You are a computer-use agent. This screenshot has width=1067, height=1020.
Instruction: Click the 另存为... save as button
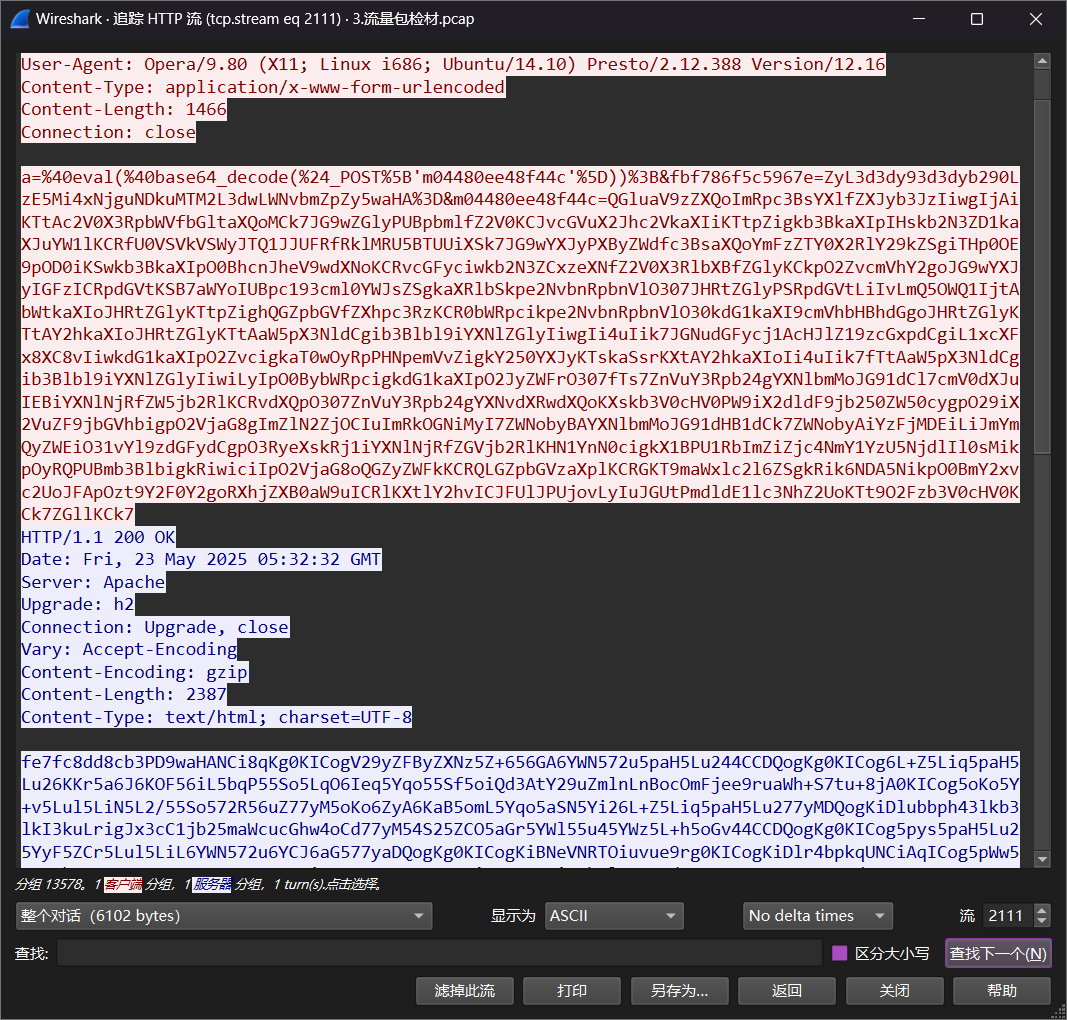tap(679, 991)
